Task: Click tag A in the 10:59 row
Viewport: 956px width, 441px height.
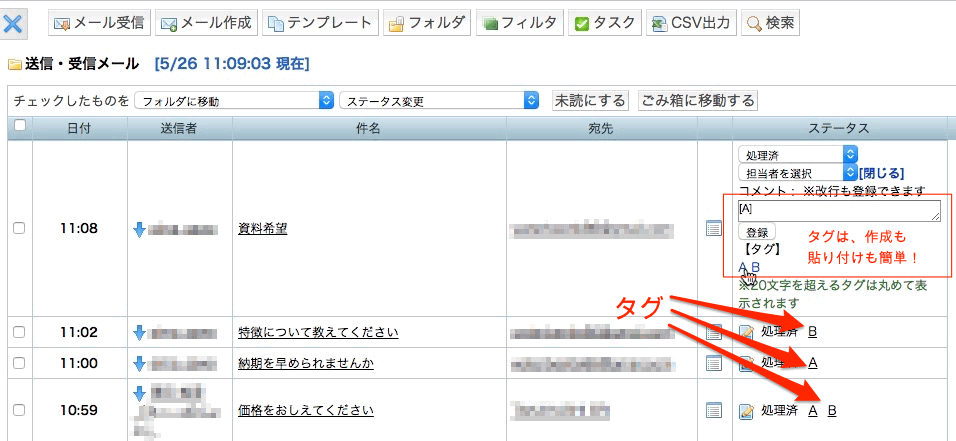Action: pyautogui.click(x=812, y=411)
